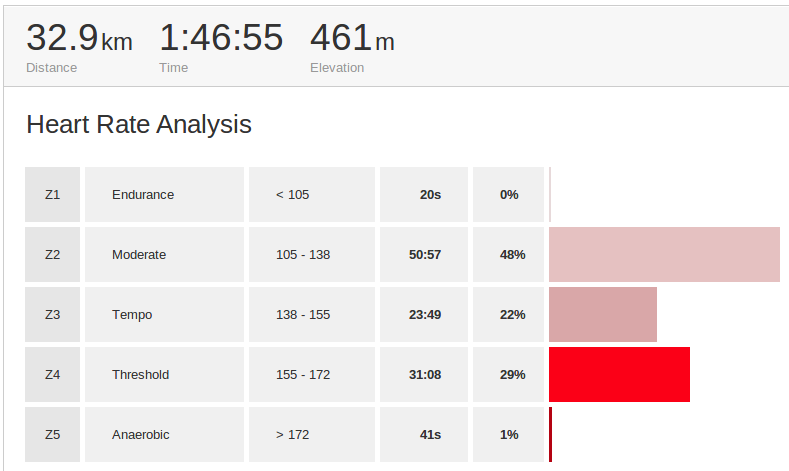Select the 1:46:55 time stat
This screenshot has height=471, width=789.
pyautogui.click(x=221, y=40)
